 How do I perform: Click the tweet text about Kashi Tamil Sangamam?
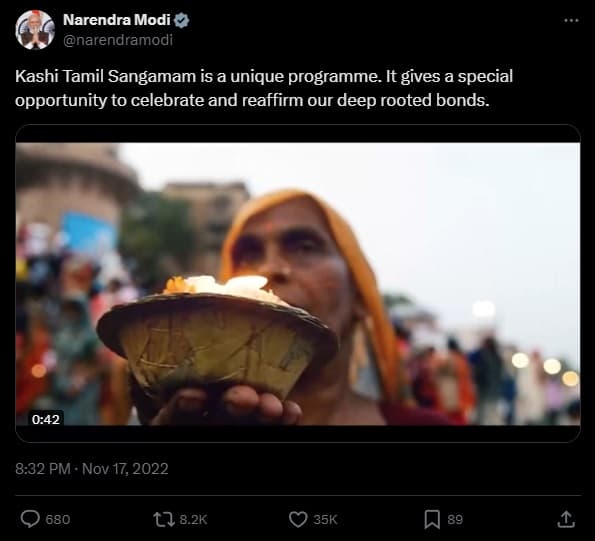pyautogui.click(x=264, y=88)
